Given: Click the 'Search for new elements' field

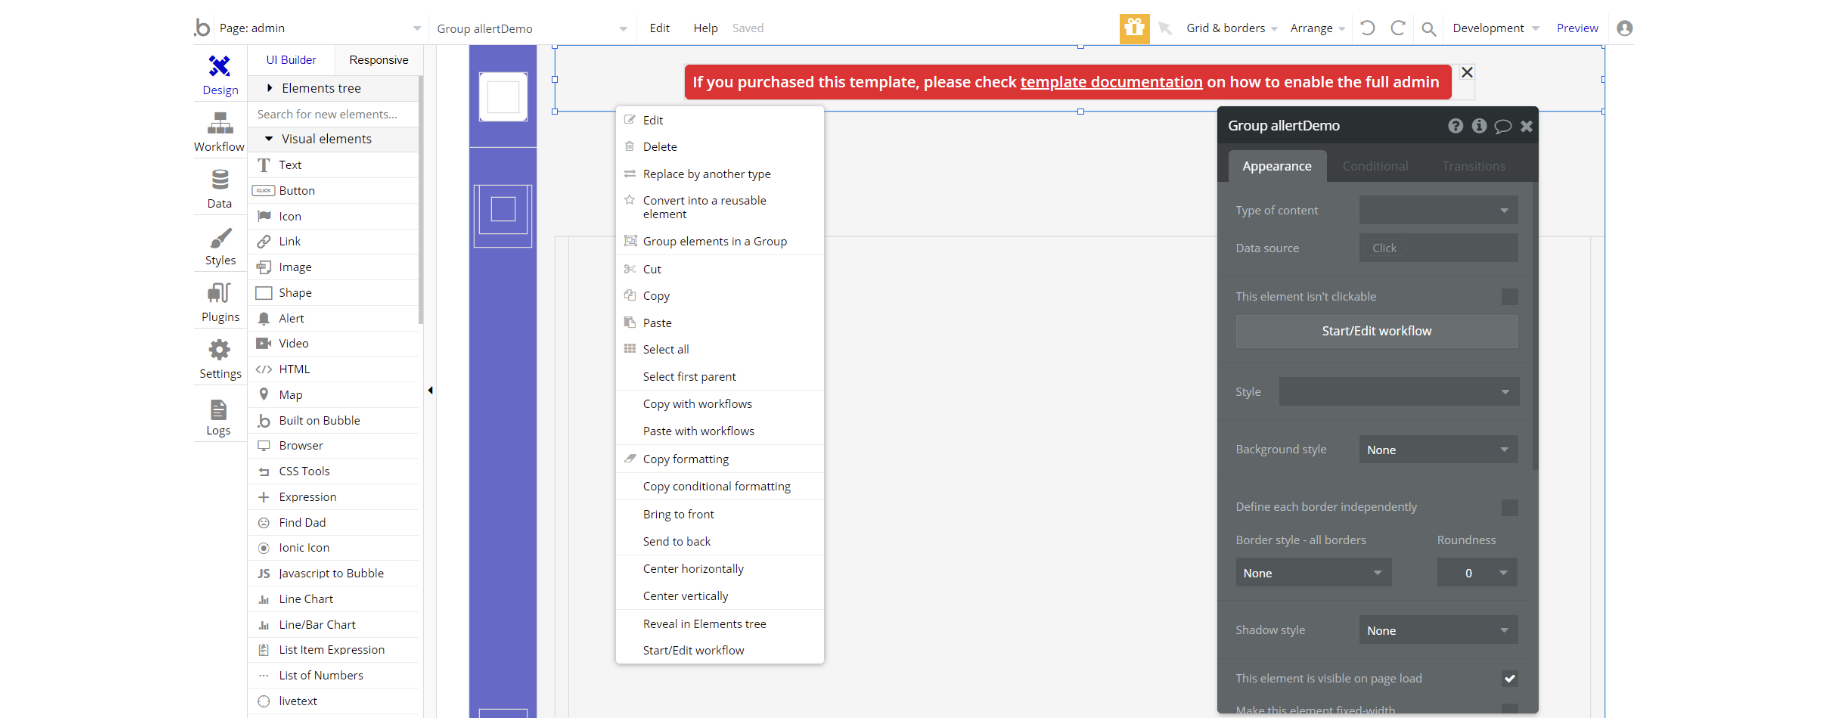Looking at the screenshot, I should click(333, 114).
